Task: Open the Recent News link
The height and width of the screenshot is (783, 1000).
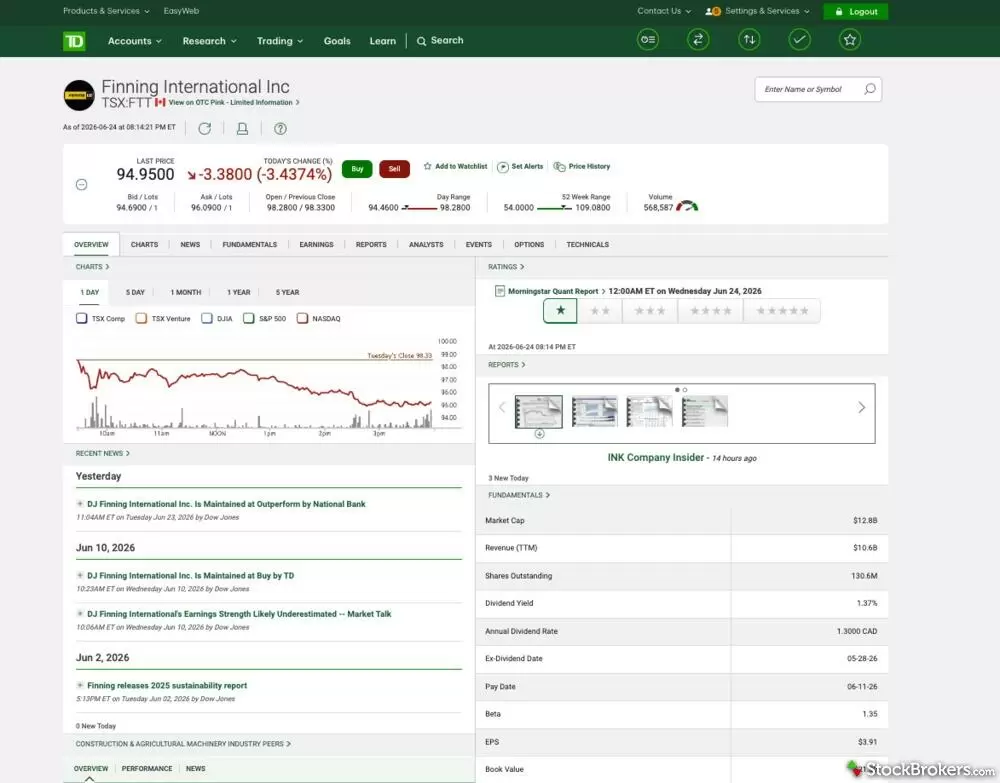Action: coord(103,453)
